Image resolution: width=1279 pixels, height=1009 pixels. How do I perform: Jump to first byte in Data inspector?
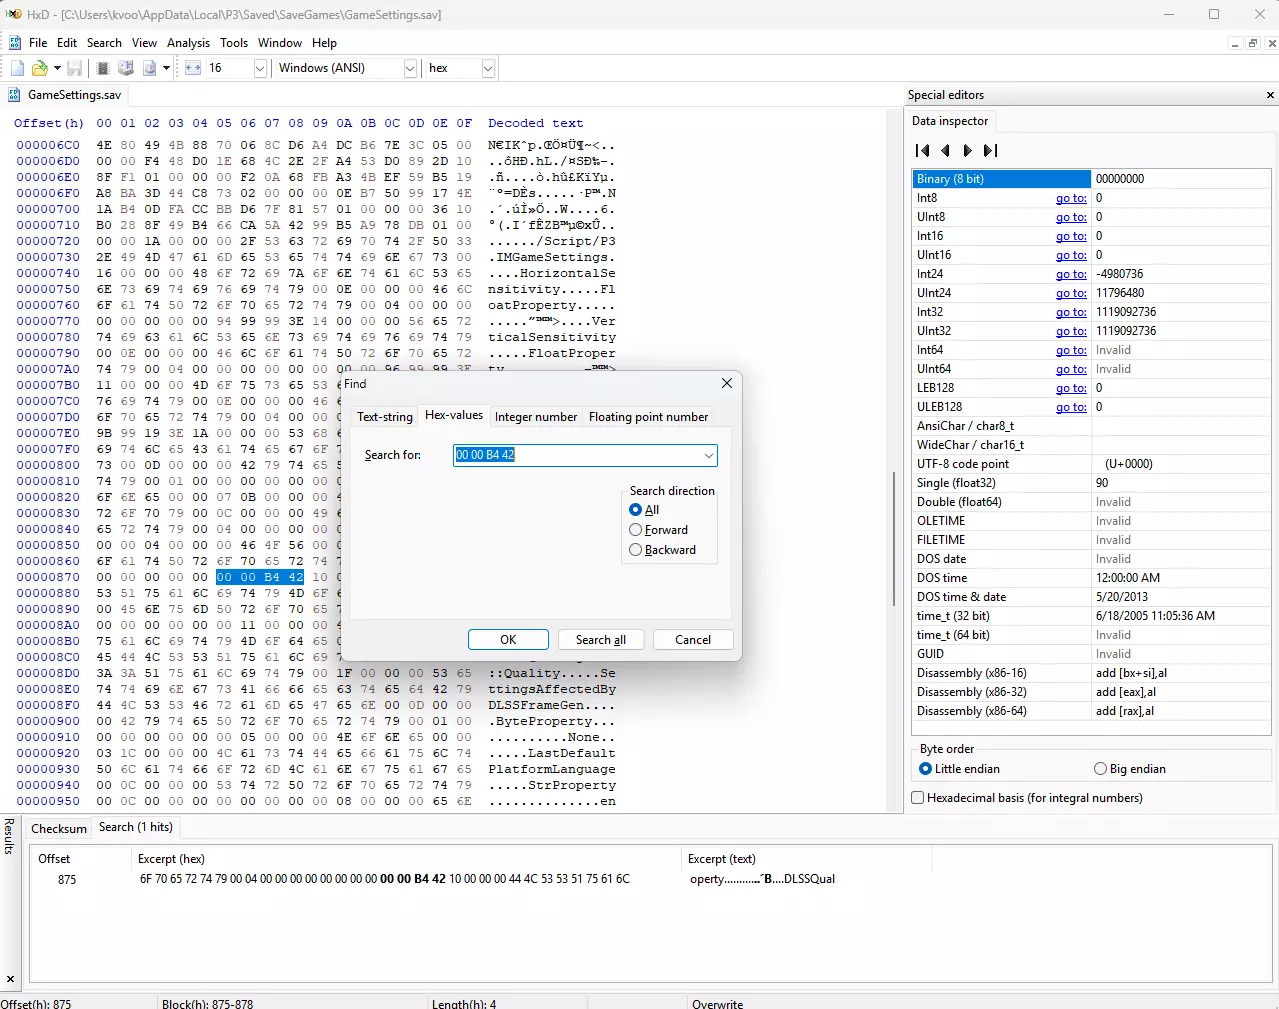pos(922,151)
